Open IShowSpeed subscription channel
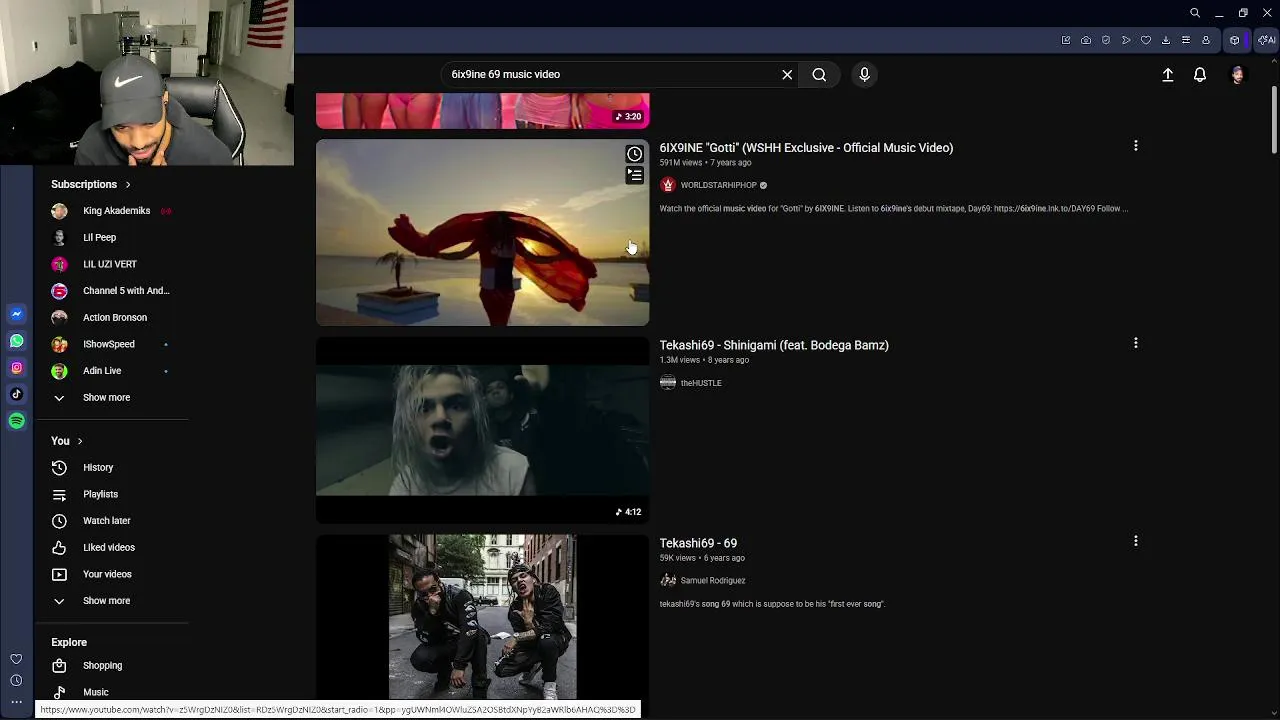Image resolution: width=1280 pixels, height=720 pixels. click(x=110, y=344)
